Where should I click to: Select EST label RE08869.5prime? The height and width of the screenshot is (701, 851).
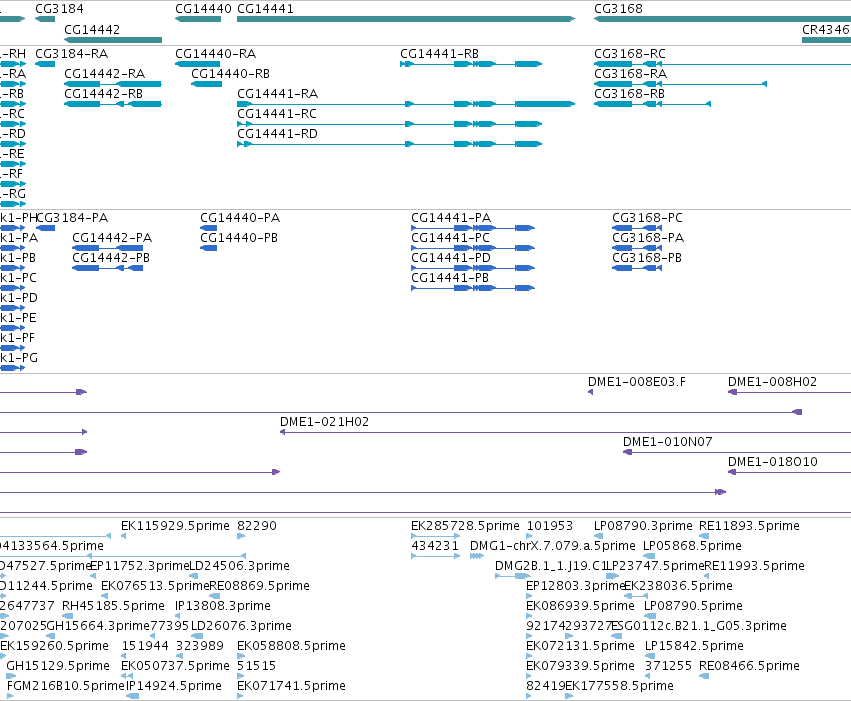click(x=259, y=586)
